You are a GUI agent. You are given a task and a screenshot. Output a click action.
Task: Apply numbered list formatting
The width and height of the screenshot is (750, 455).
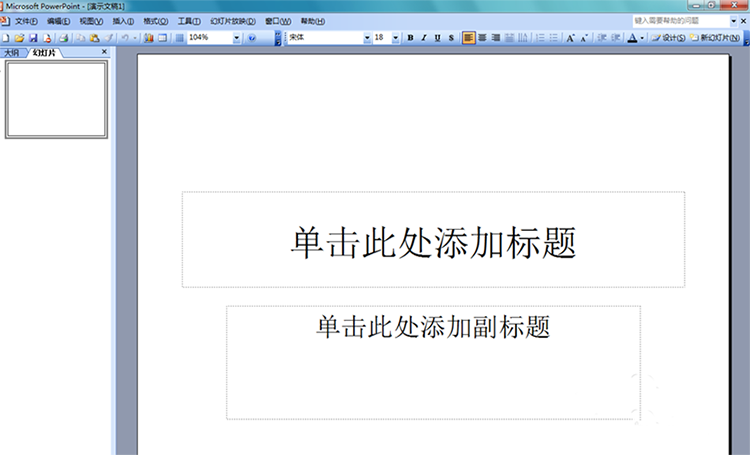coord(540,38)
